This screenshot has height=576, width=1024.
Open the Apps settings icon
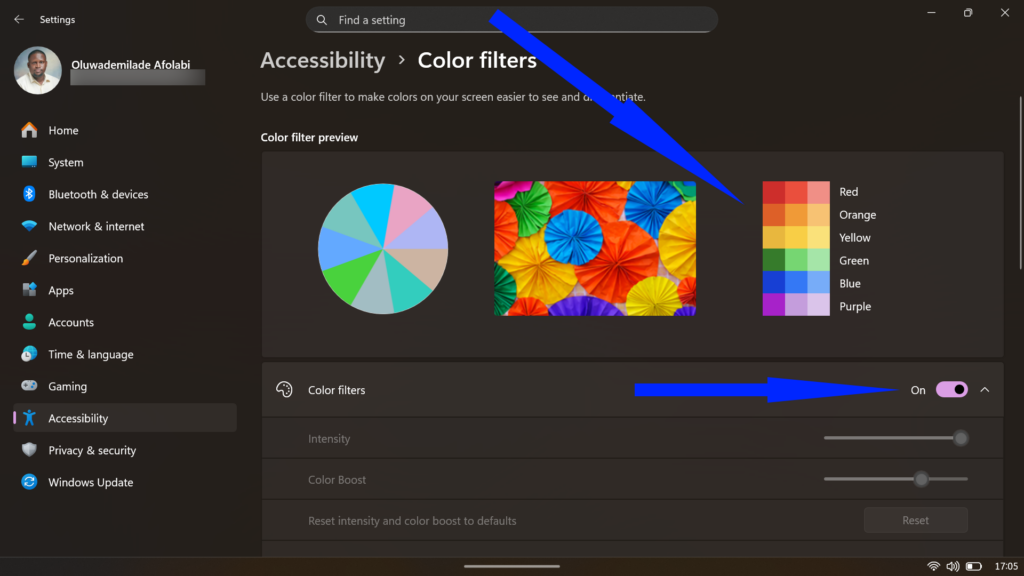pos(28,290)
